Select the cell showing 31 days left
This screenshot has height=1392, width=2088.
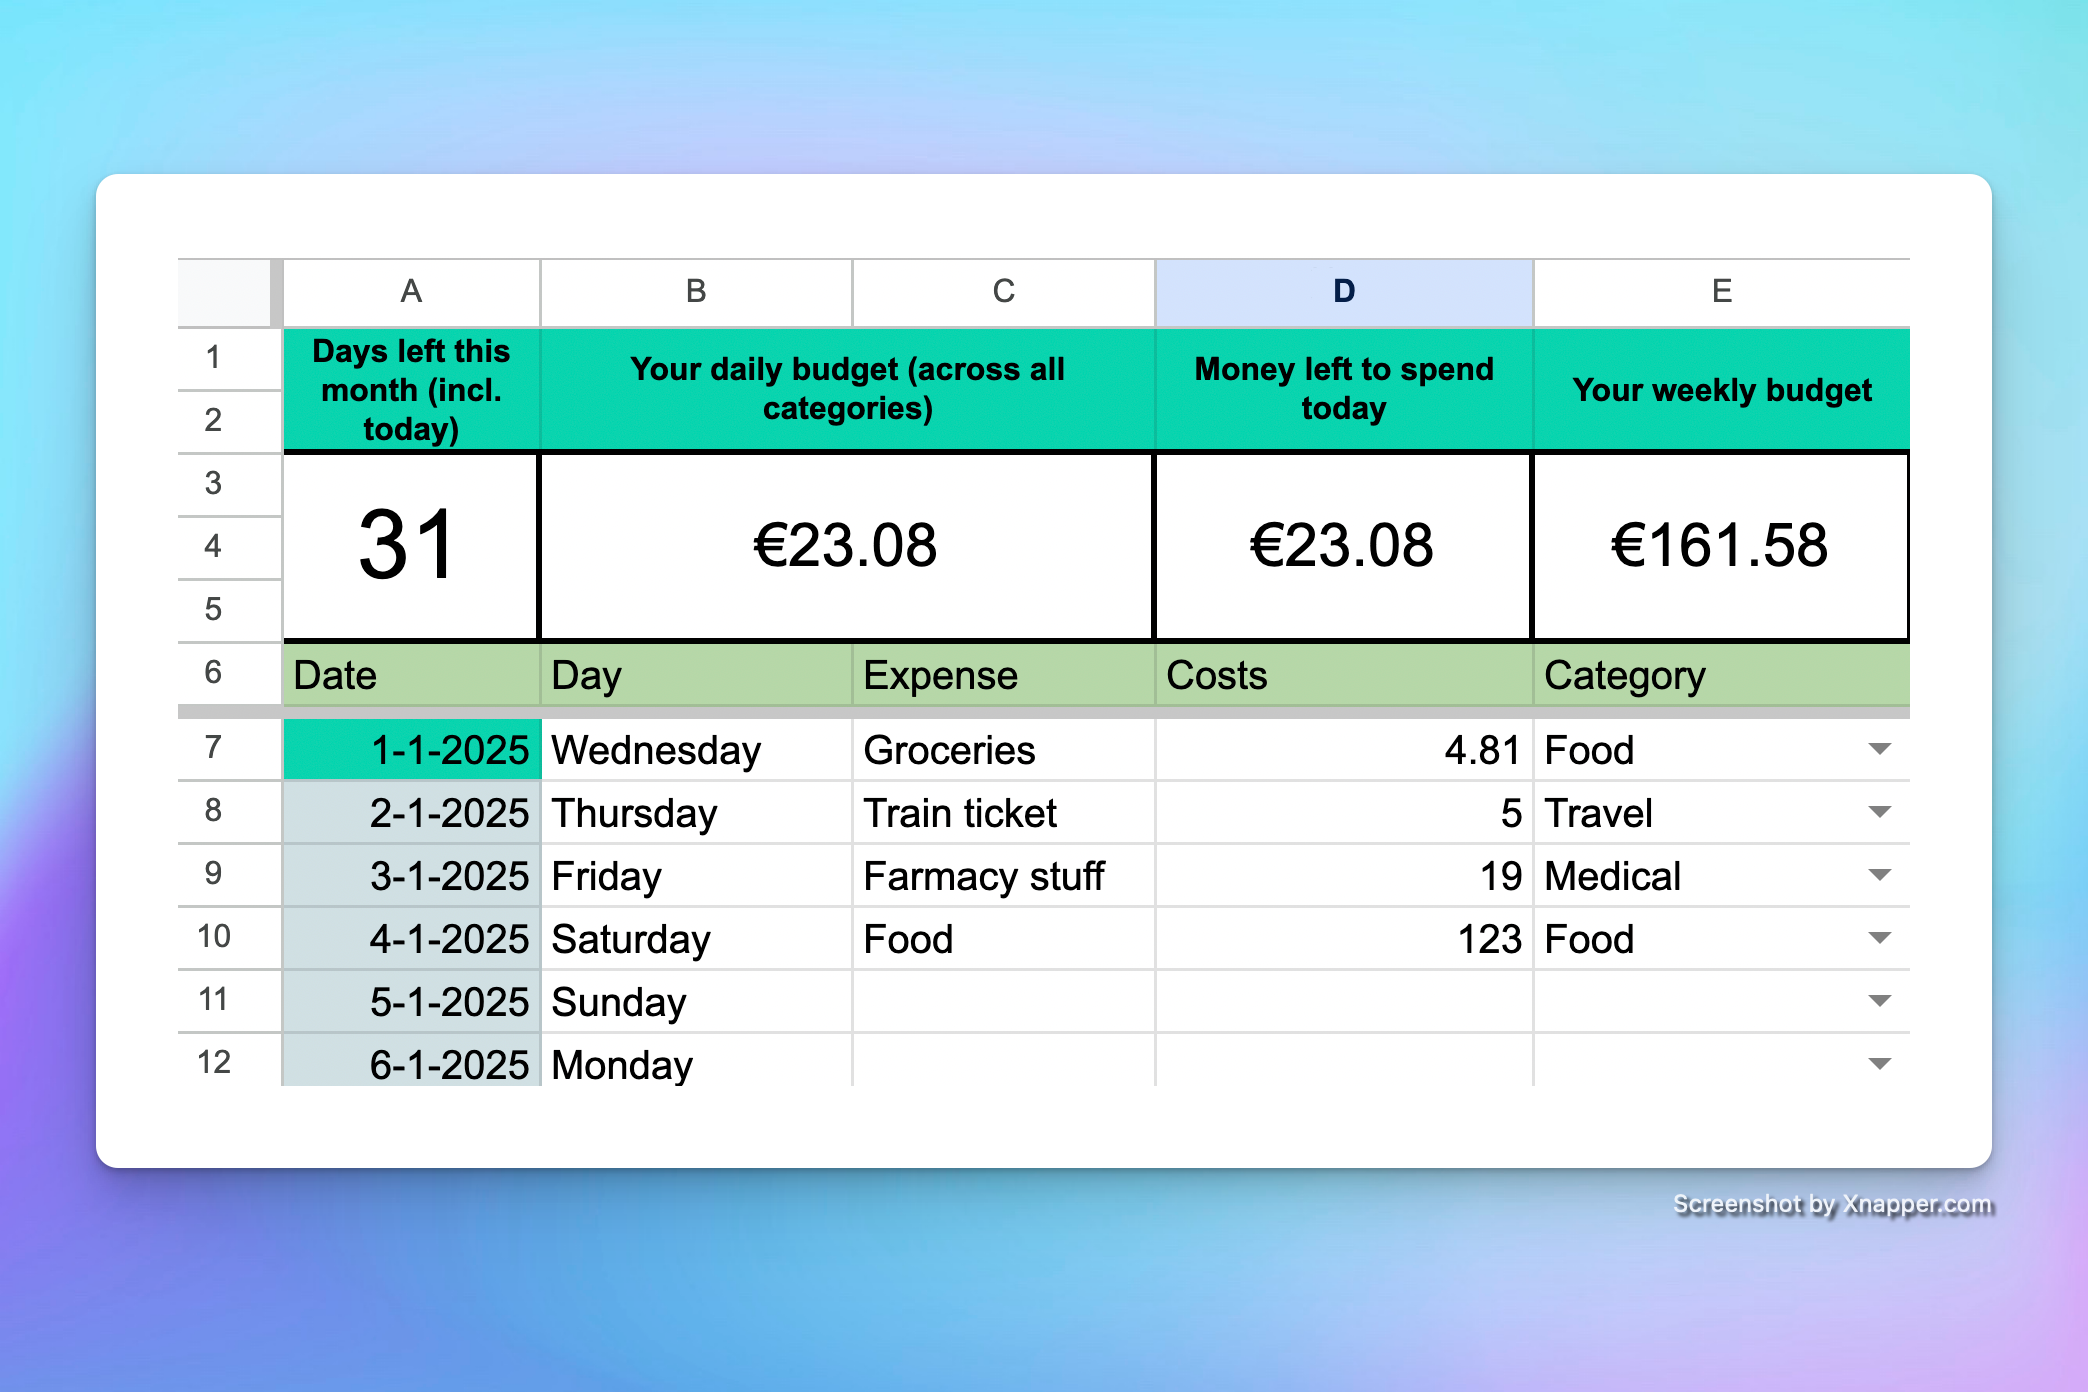point(410,545)
